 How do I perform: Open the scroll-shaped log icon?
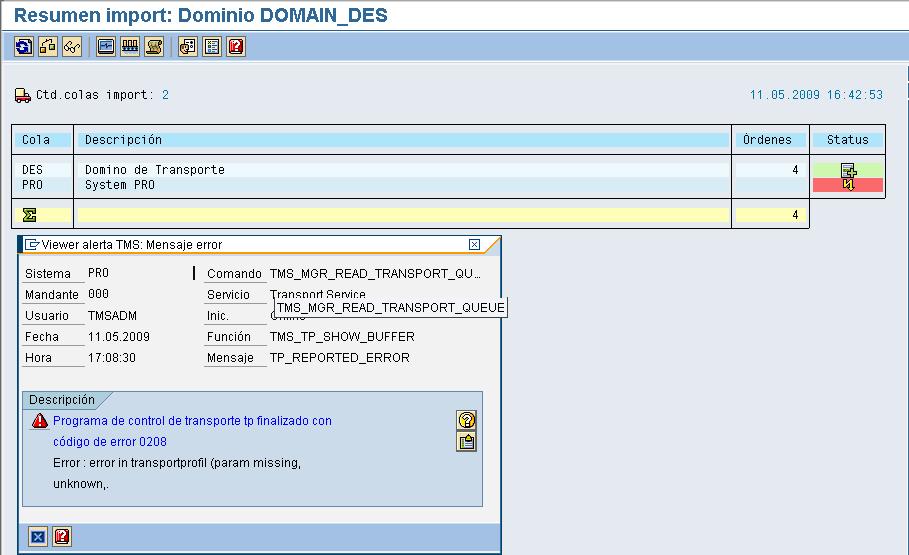(x=154, y=46)
